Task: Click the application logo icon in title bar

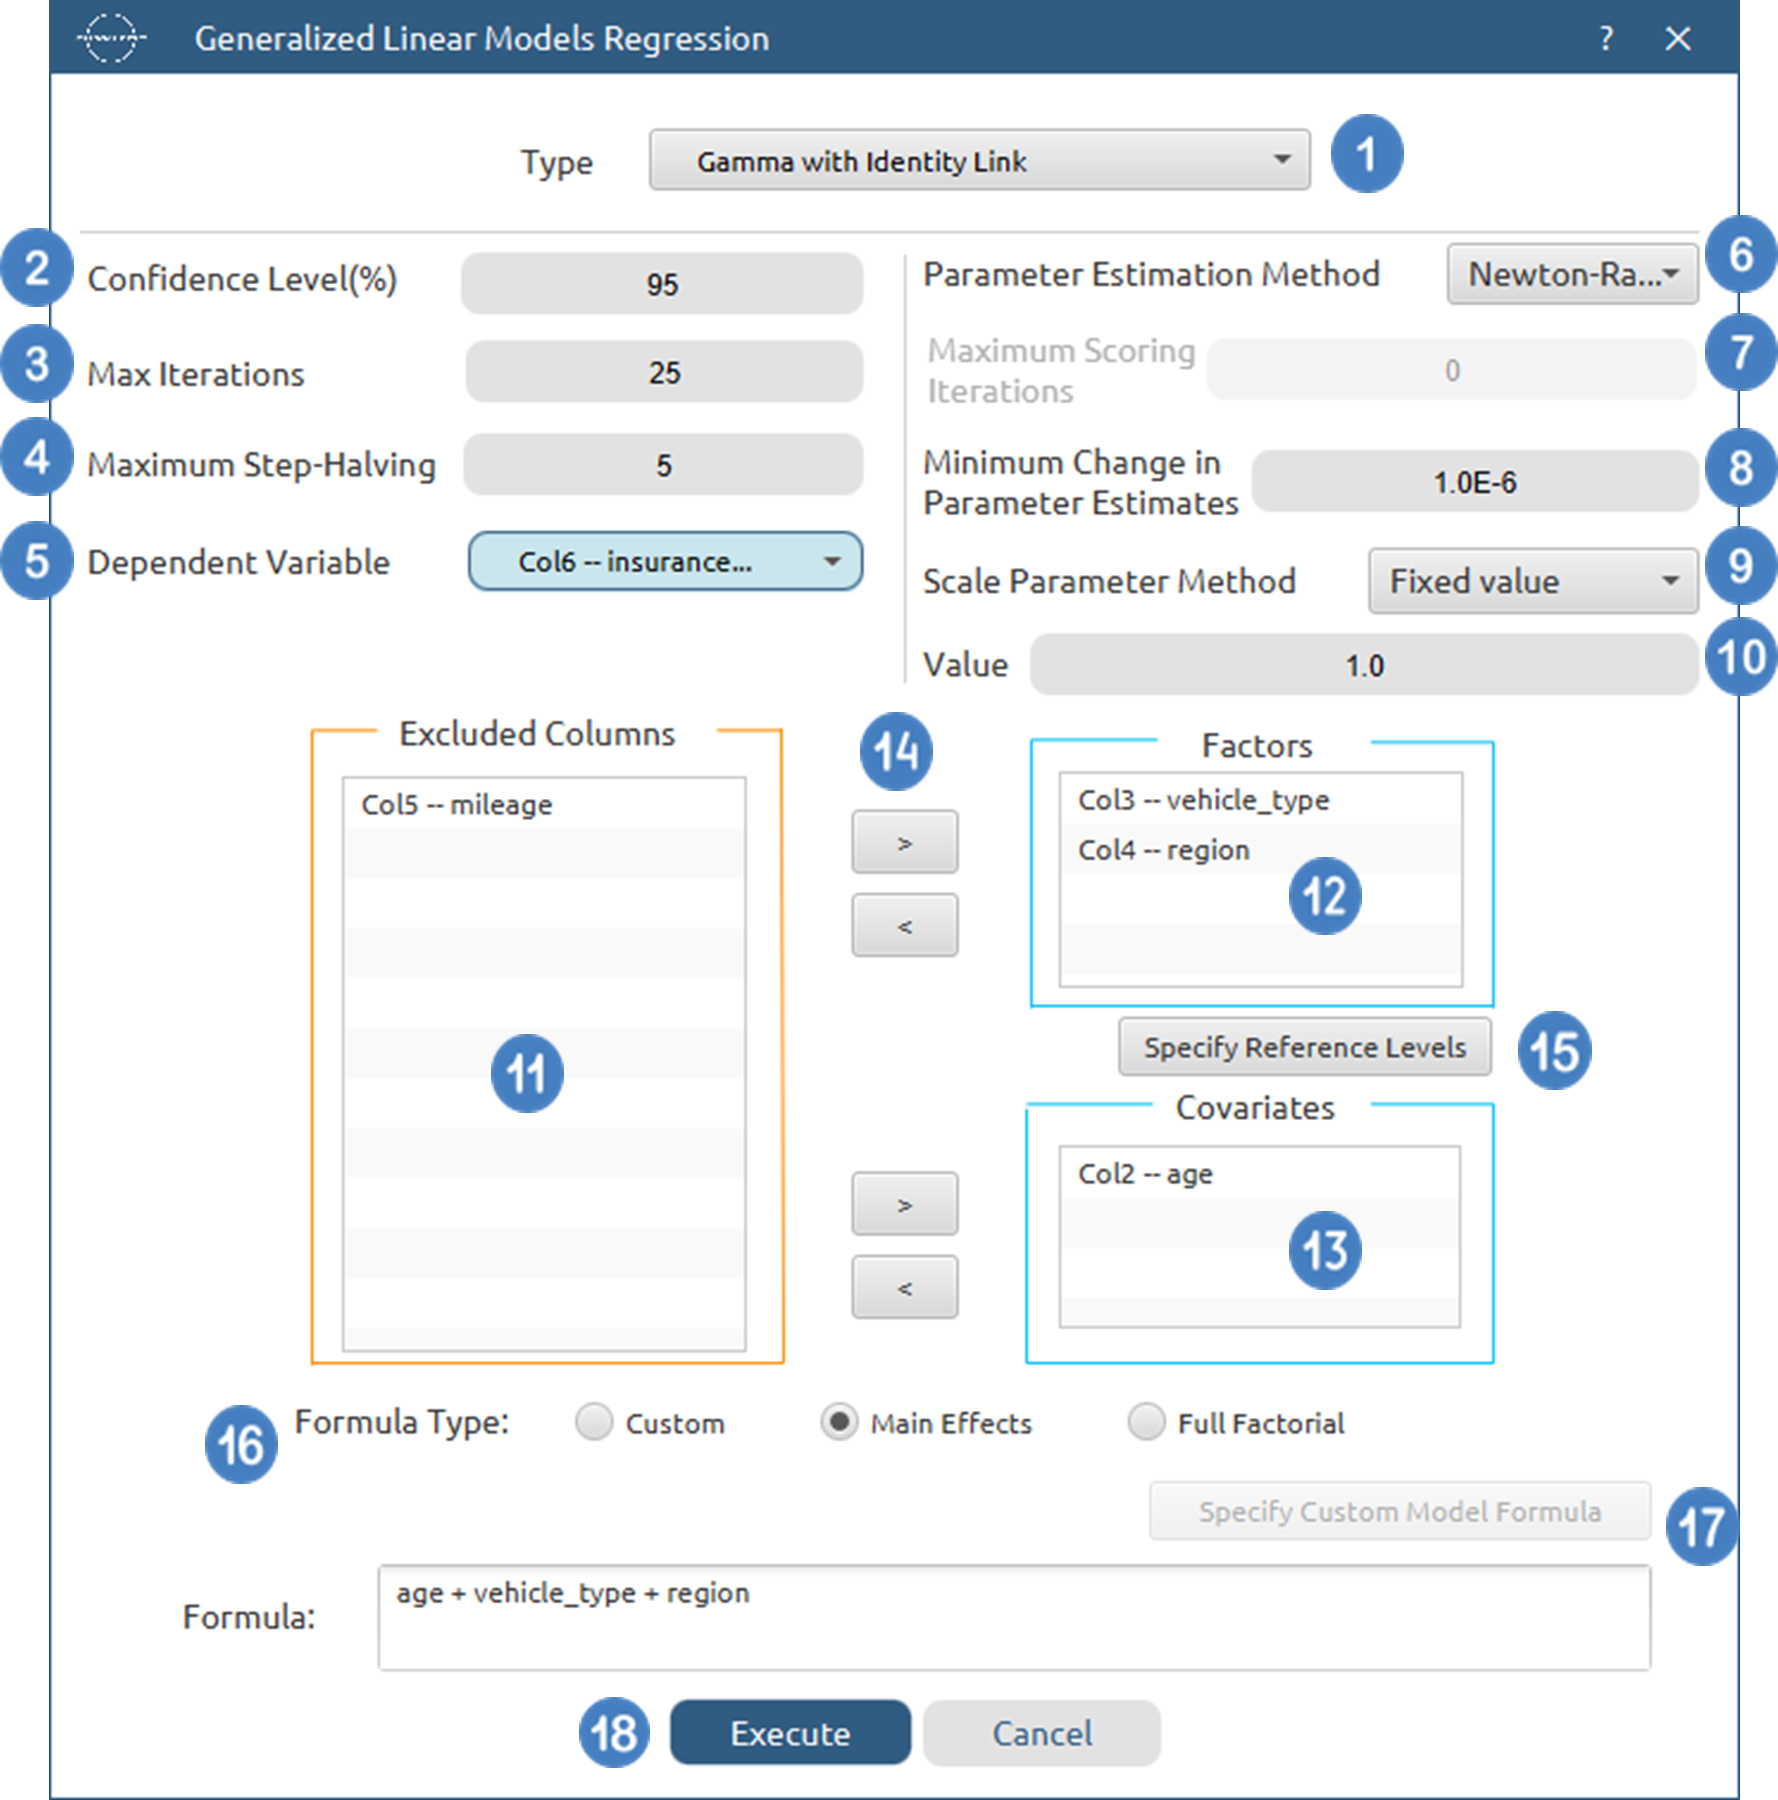Action: [x=111, y=38]
